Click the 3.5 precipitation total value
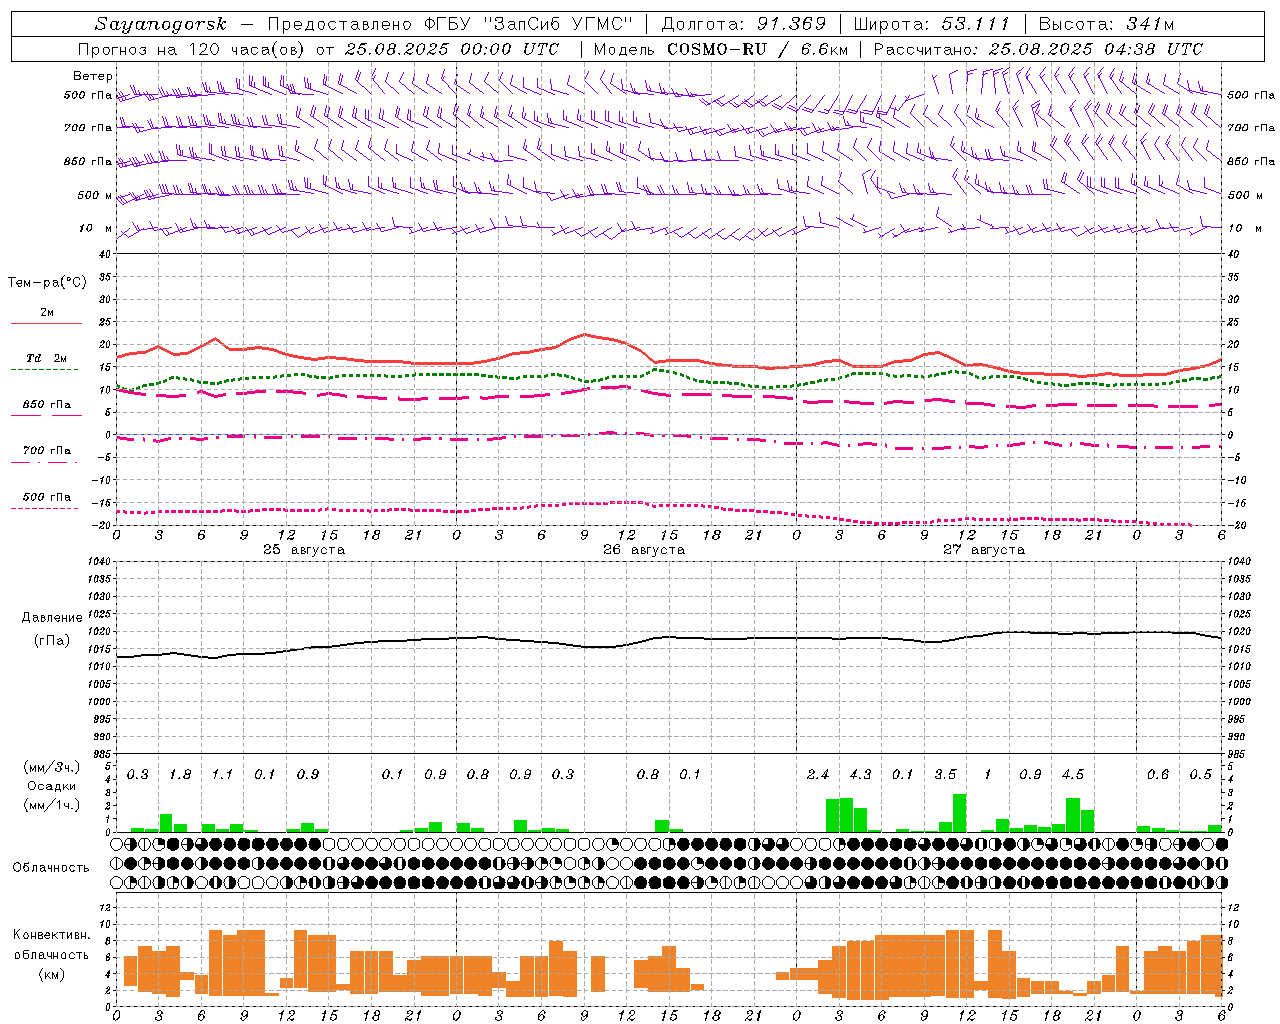 (945, 775)
